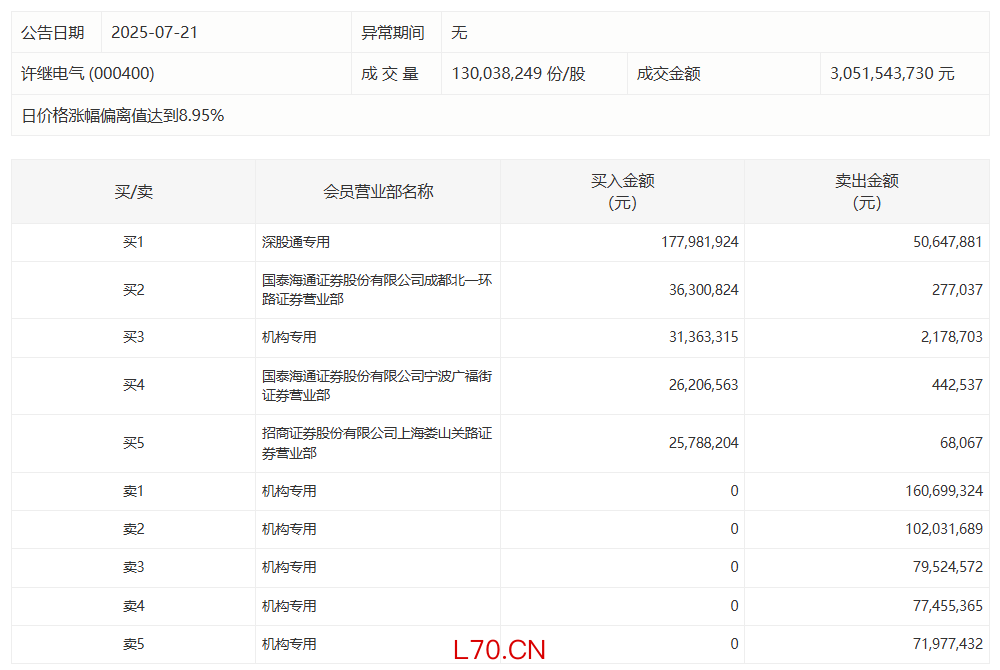Click the L70.CN watermark link

point(499,650)
